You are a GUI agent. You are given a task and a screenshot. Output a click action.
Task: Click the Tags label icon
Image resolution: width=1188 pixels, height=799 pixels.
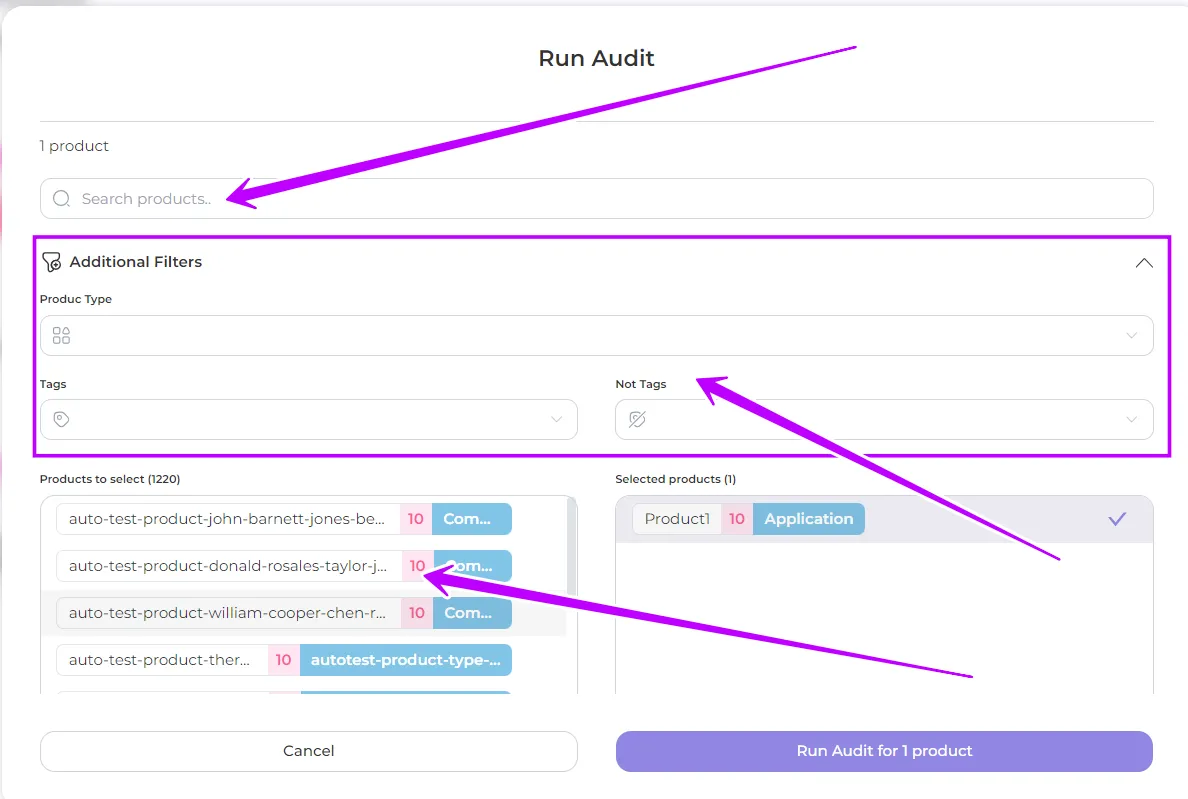(62, 420)
